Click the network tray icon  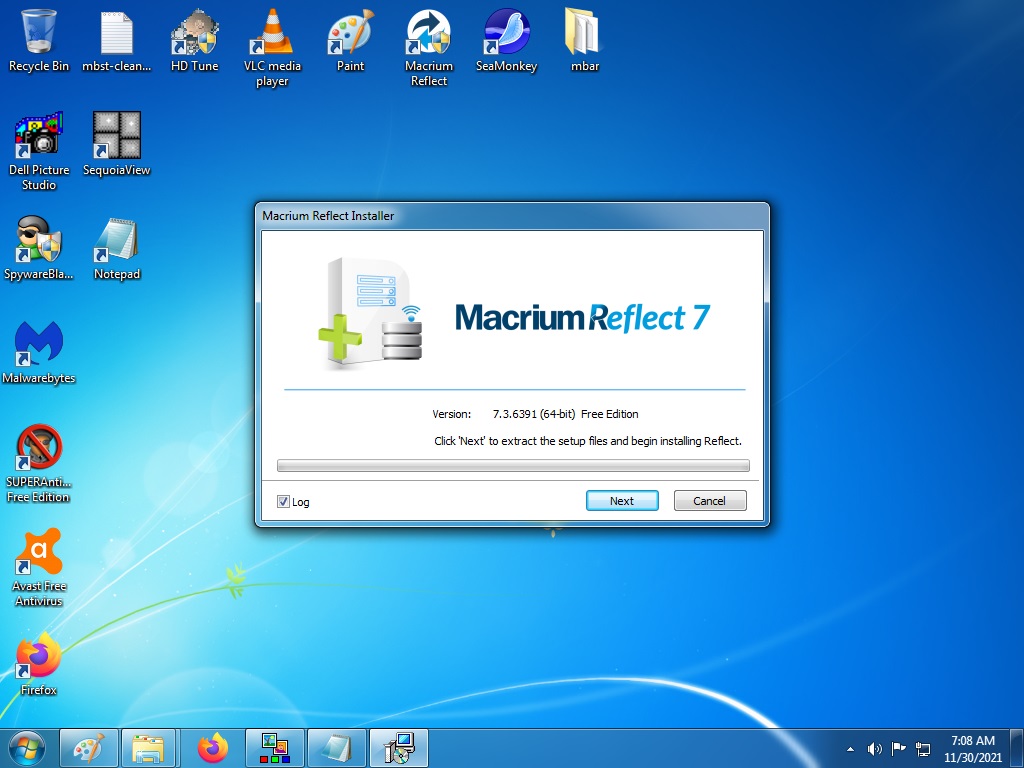[x=923, y=749]
